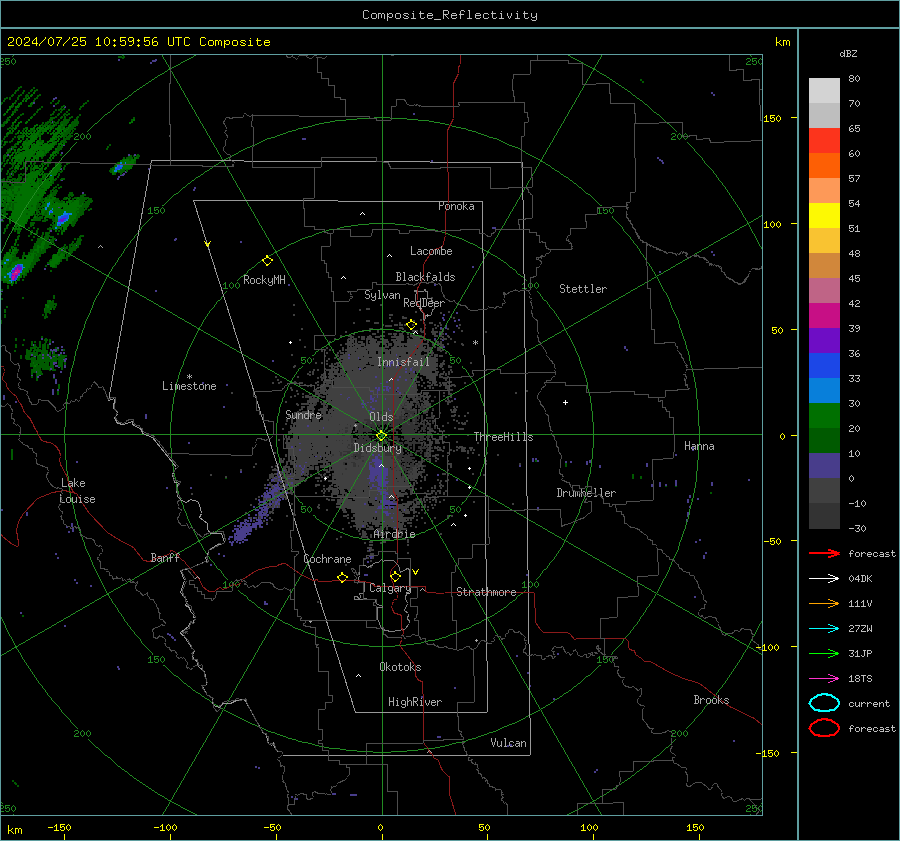Click the -50 tick on the right km axis

click(772, 541)
